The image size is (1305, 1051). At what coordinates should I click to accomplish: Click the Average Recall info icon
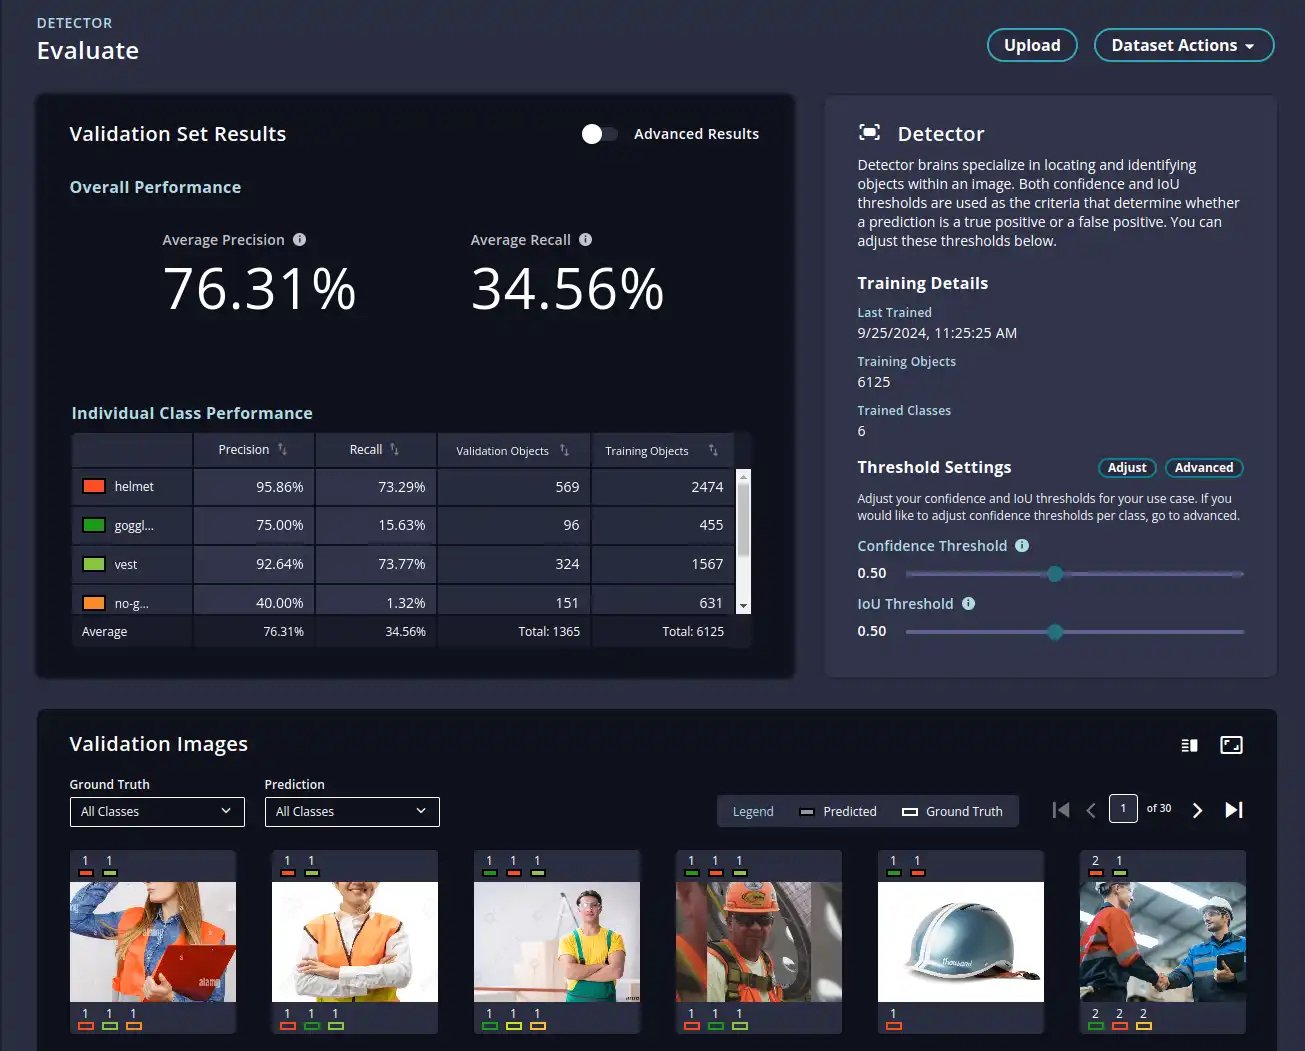coord(586,240)
